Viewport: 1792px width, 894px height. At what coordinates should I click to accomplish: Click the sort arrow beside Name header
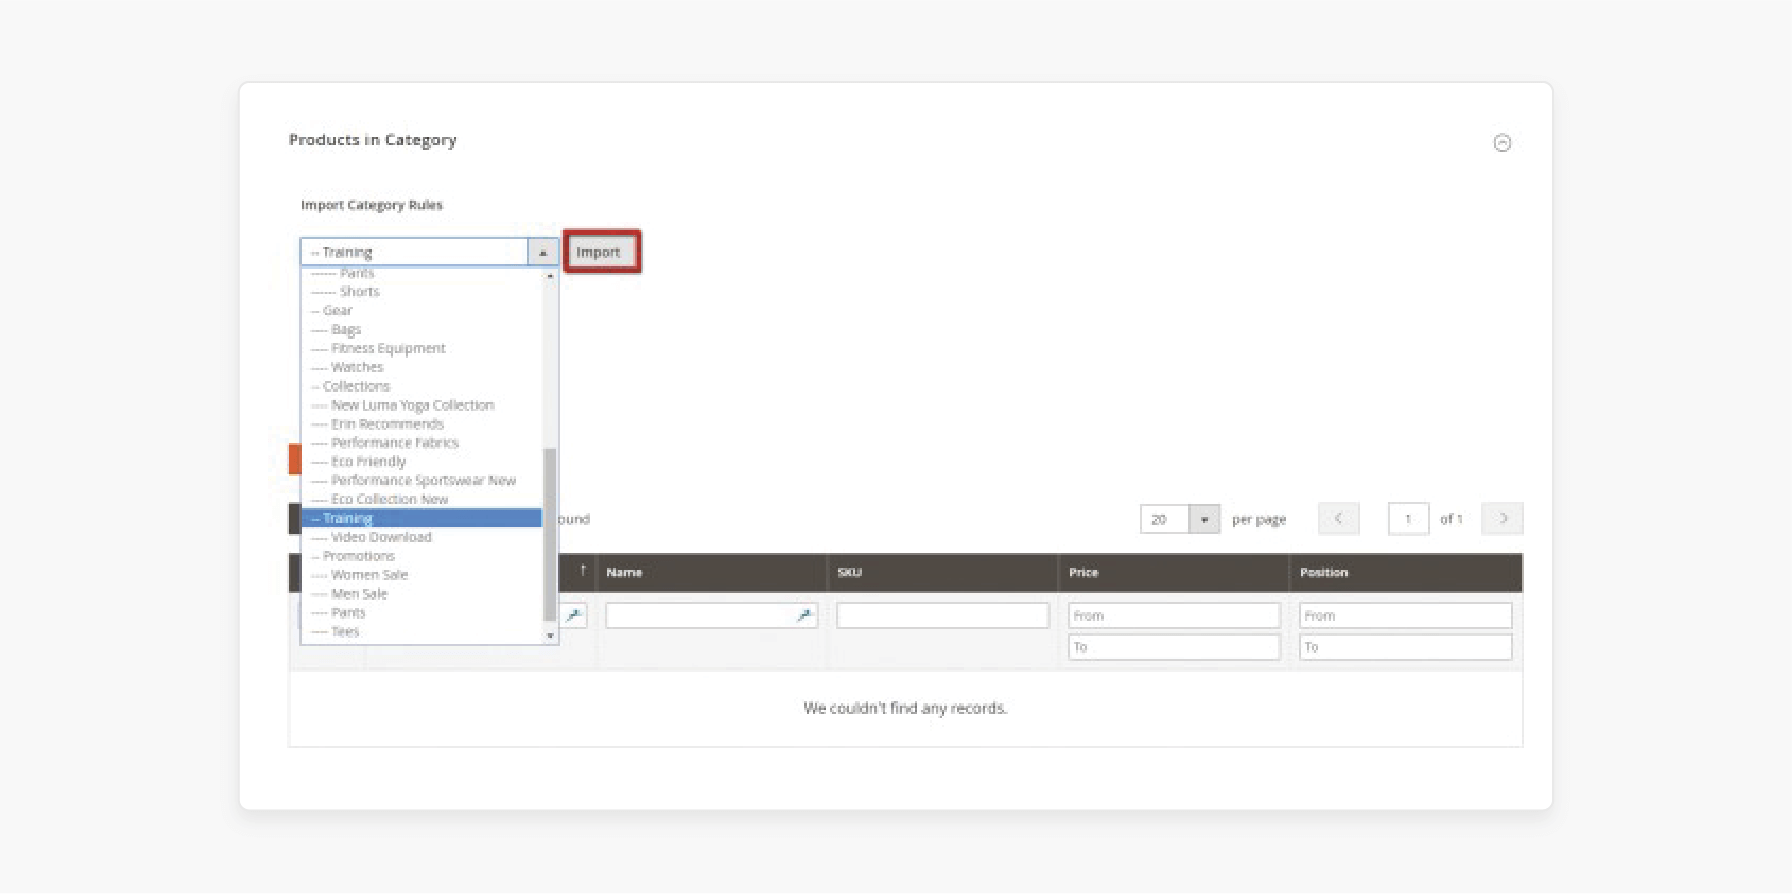583,572
